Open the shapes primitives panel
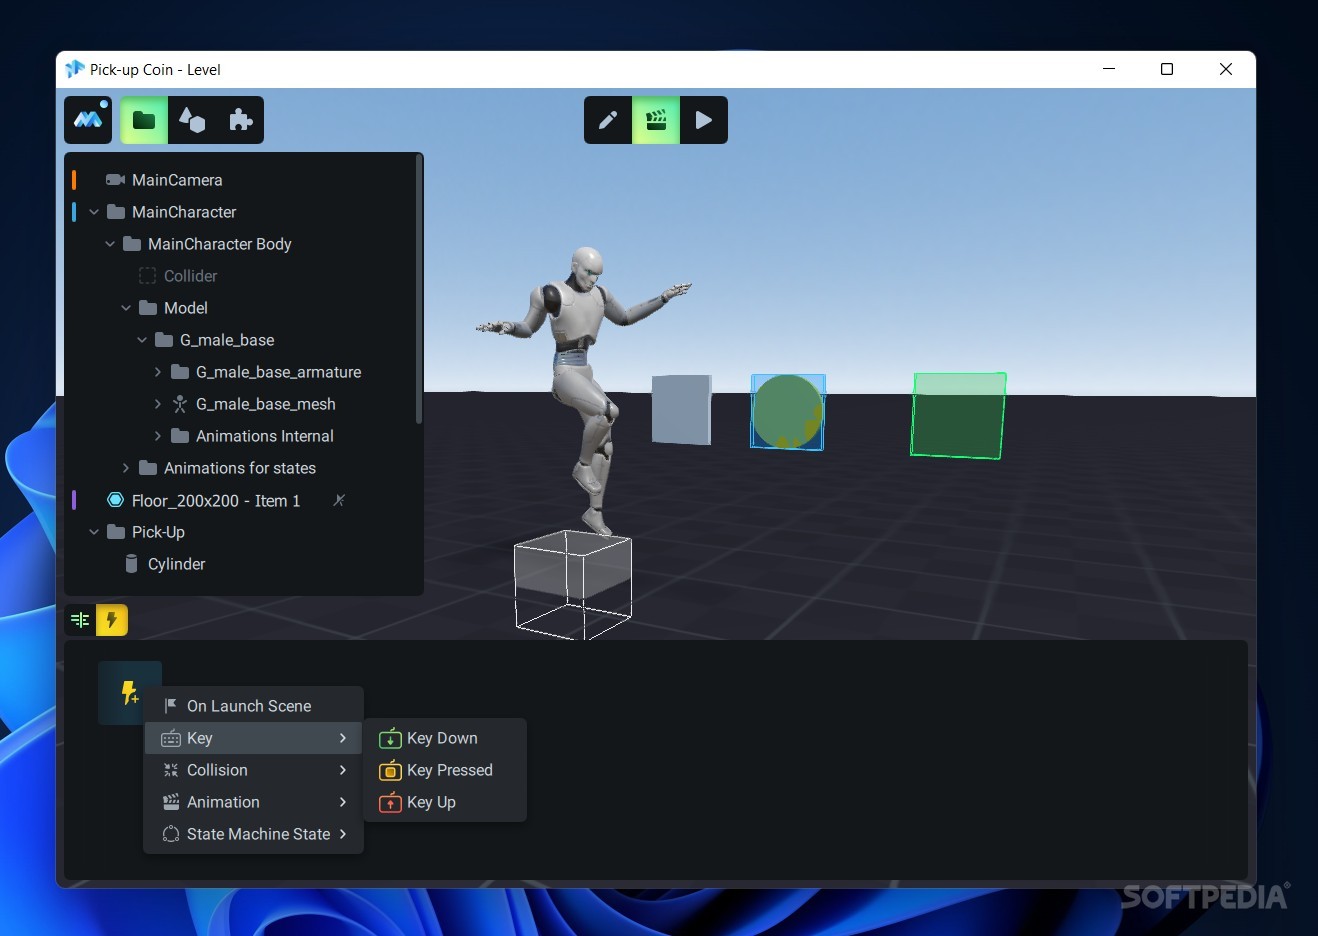 point(192,120)
